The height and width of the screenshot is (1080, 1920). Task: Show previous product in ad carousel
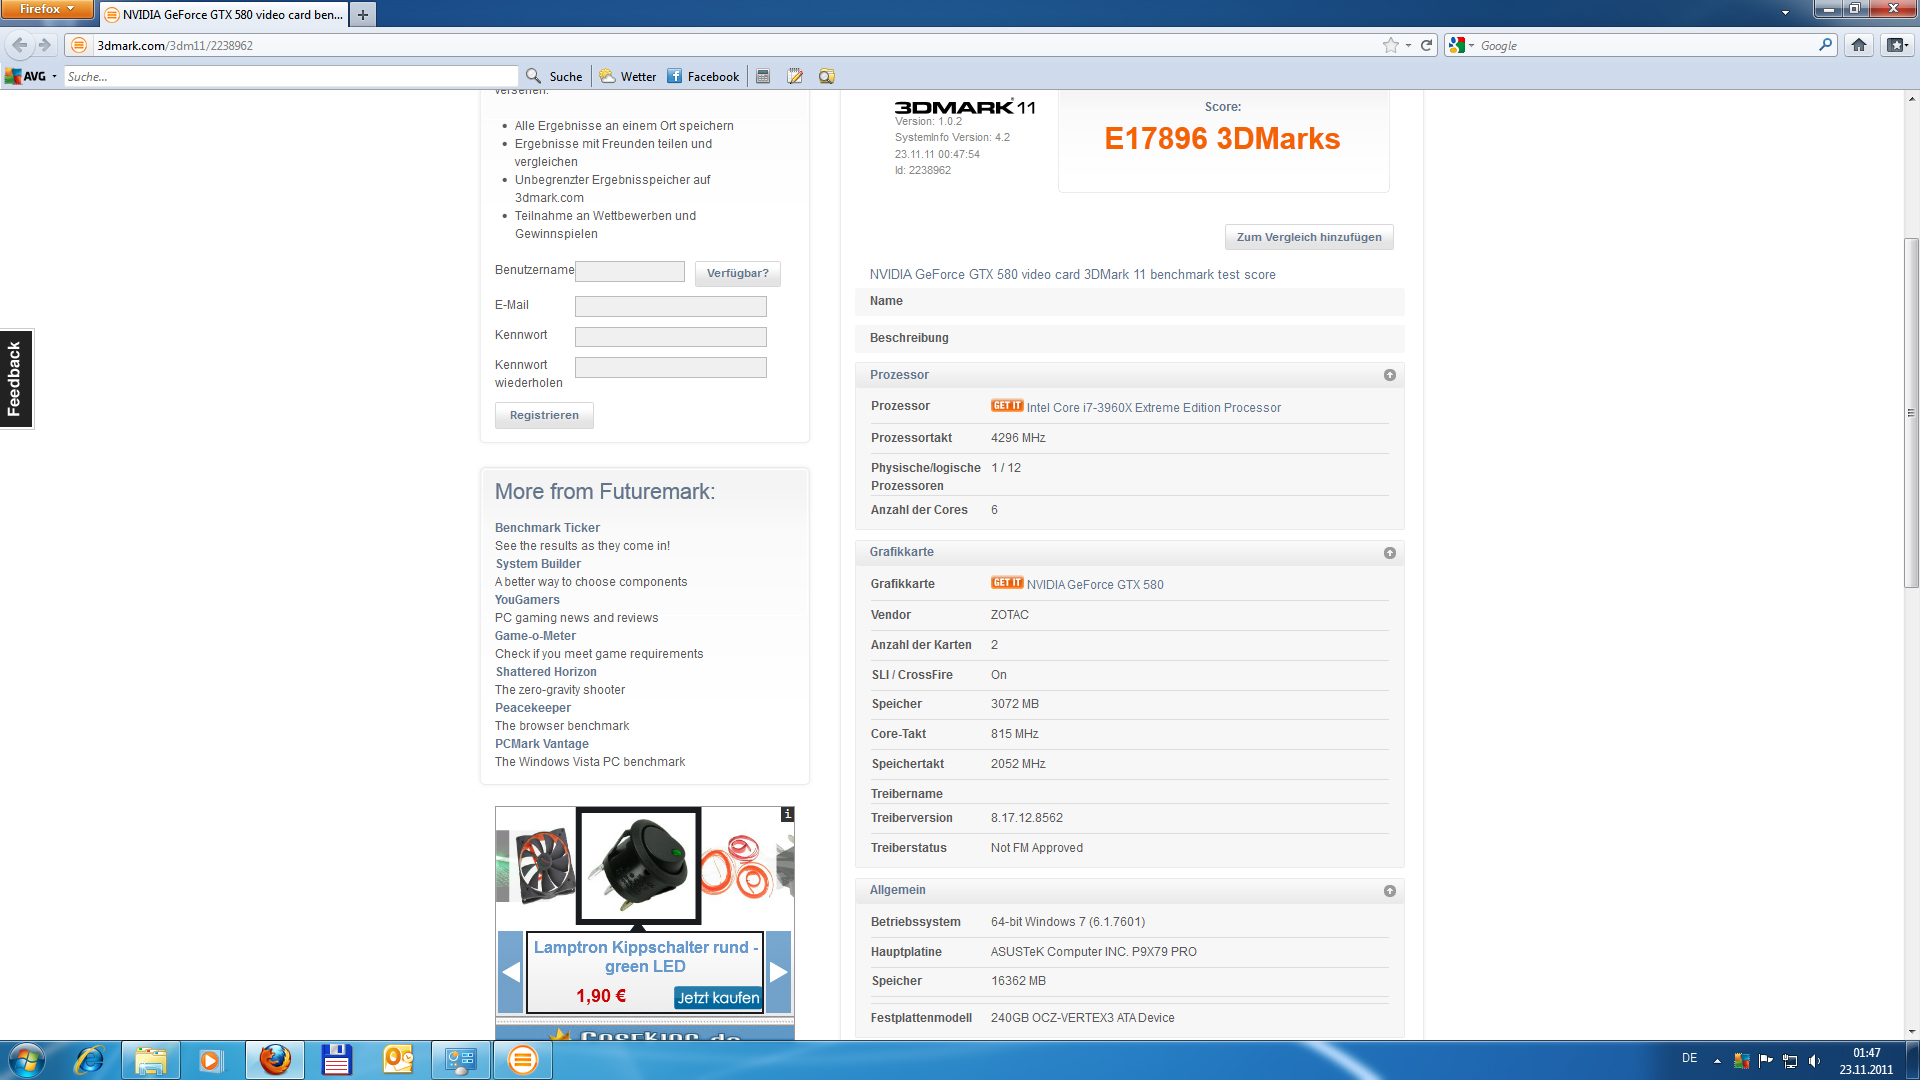[511, 971]
